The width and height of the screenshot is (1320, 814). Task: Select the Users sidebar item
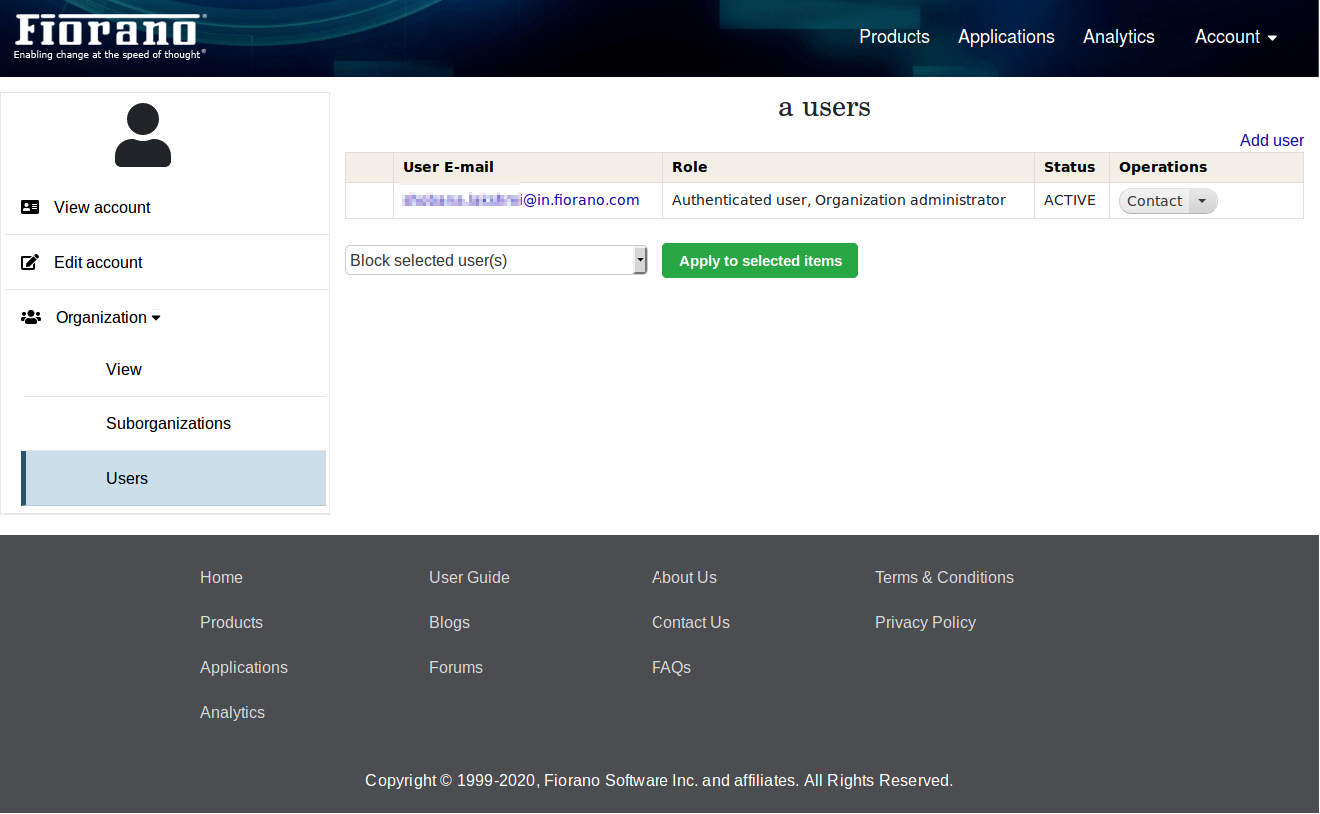click(x=127, y=478)
